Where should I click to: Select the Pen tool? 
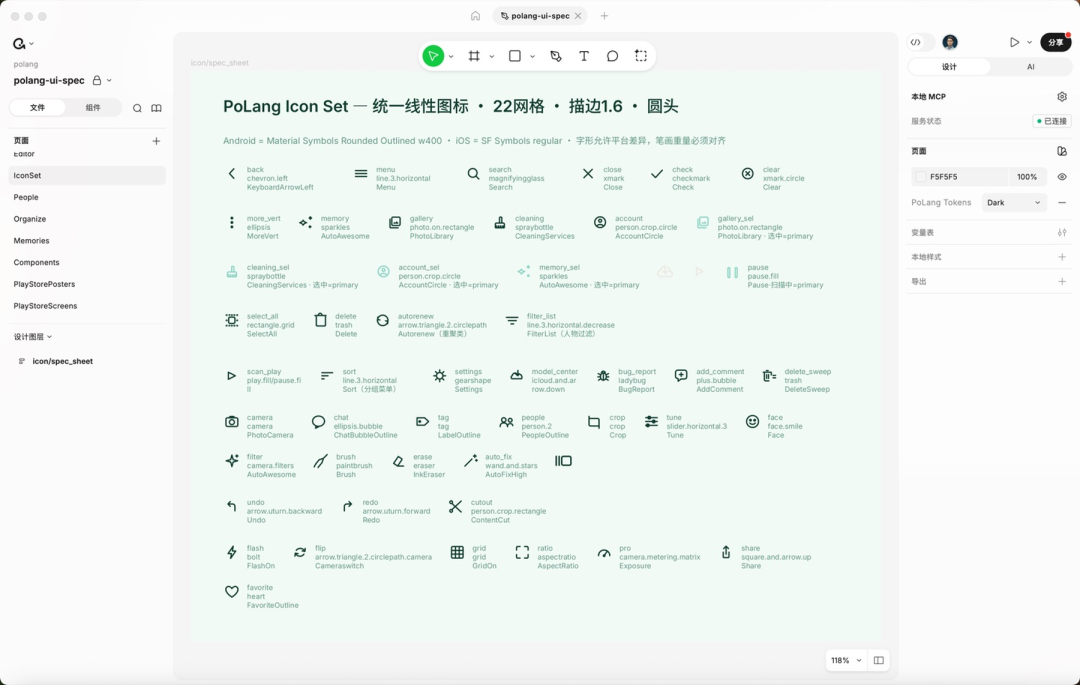click(556, 56)
